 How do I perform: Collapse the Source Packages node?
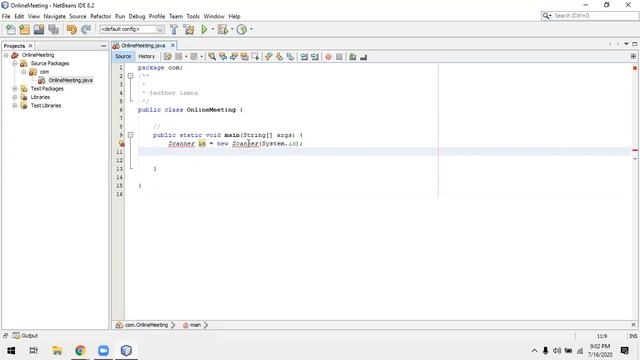click(15, 63)
